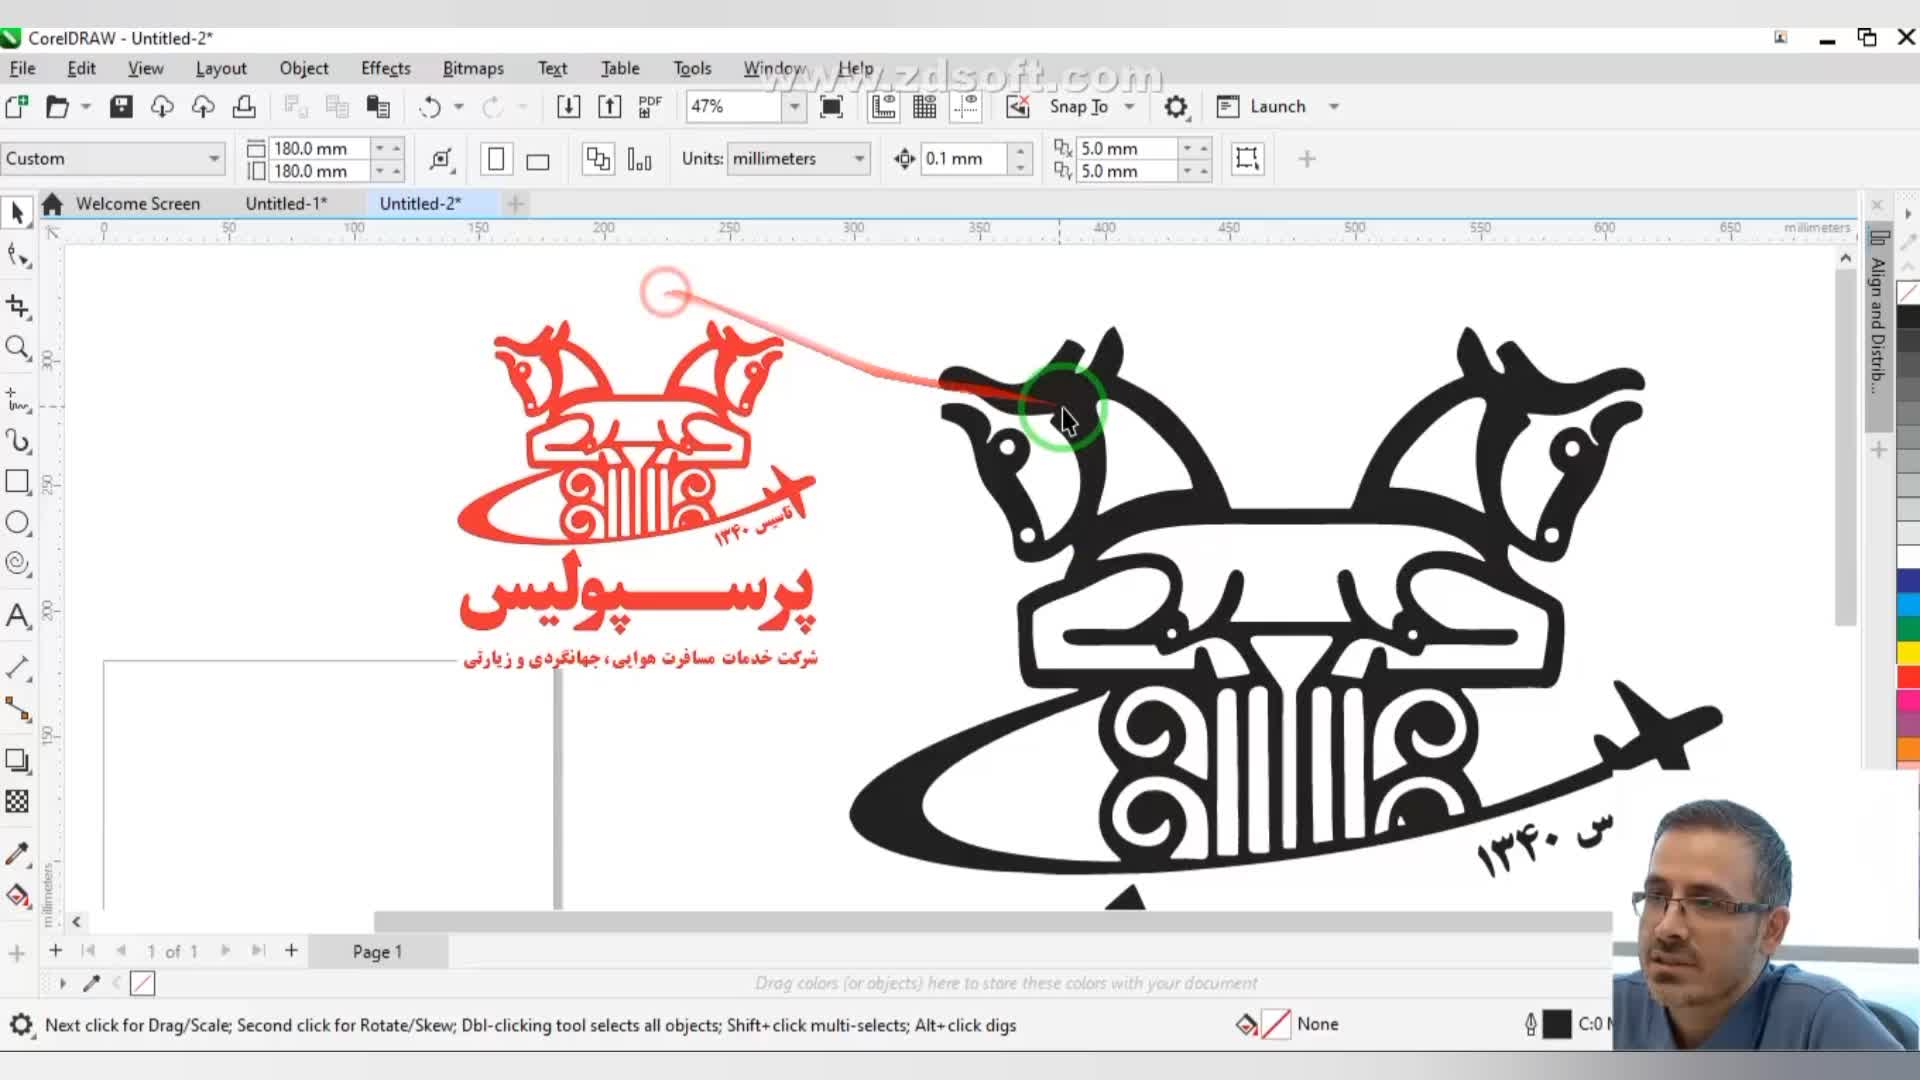1920x1080 pixels.
Task: Switch to the Untitled-1 document tab
Action: tap(286, 204)
